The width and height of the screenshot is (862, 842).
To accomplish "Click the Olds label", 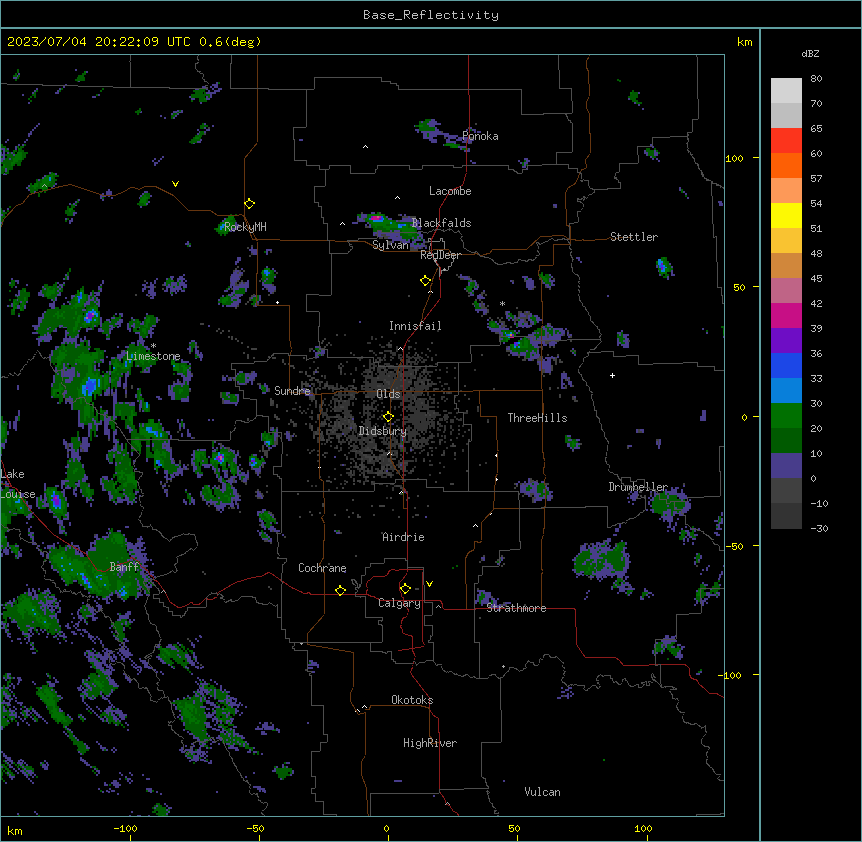I will point(388,394).
